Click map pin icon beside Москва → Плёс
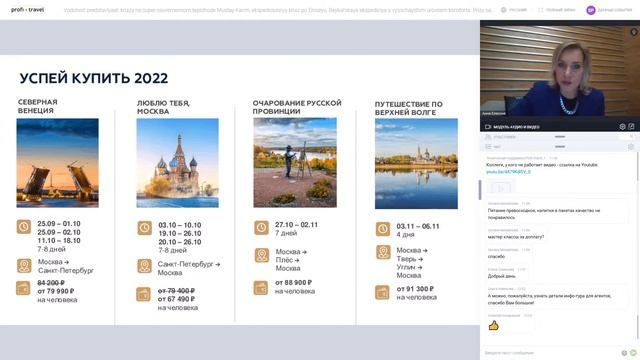This screenshot has height=360, width=640. click(262, 255)
